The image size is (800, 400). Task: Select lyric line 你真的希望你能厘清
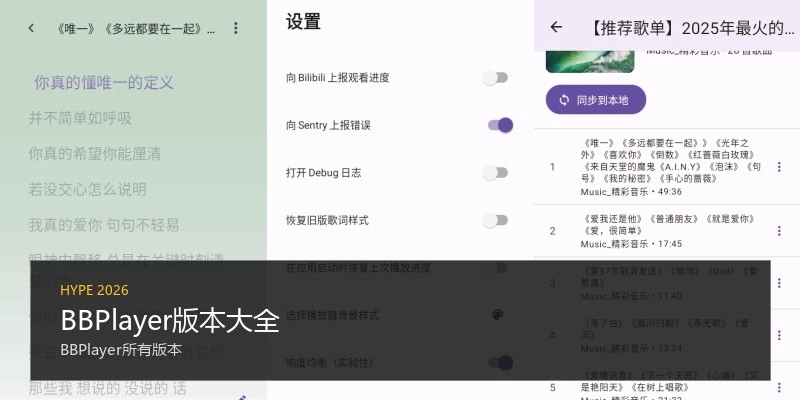point(95,154)
